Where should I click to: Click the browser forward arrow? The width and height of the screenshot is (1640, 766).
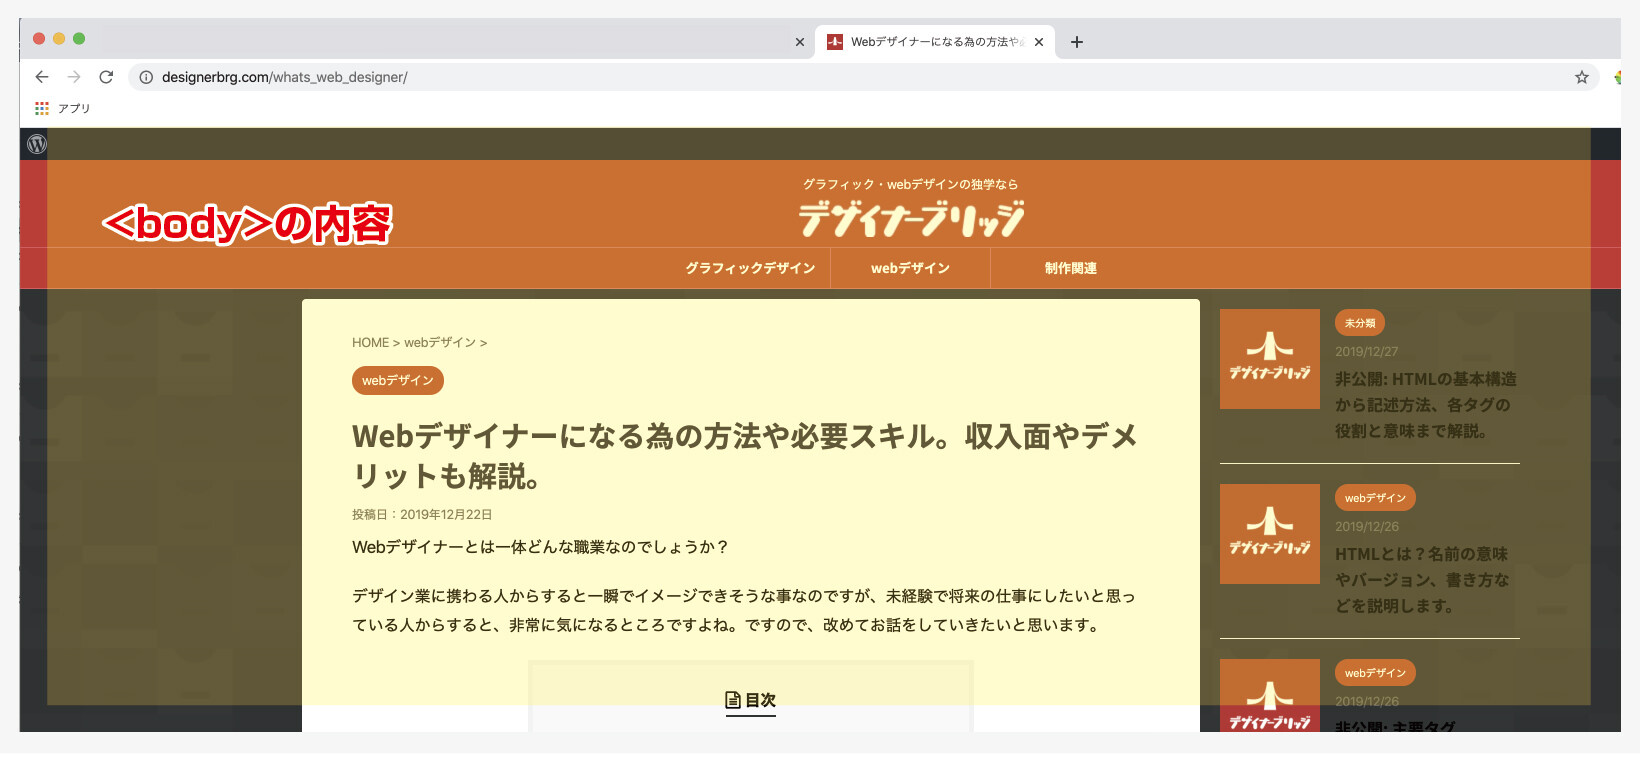click(74, 77)
